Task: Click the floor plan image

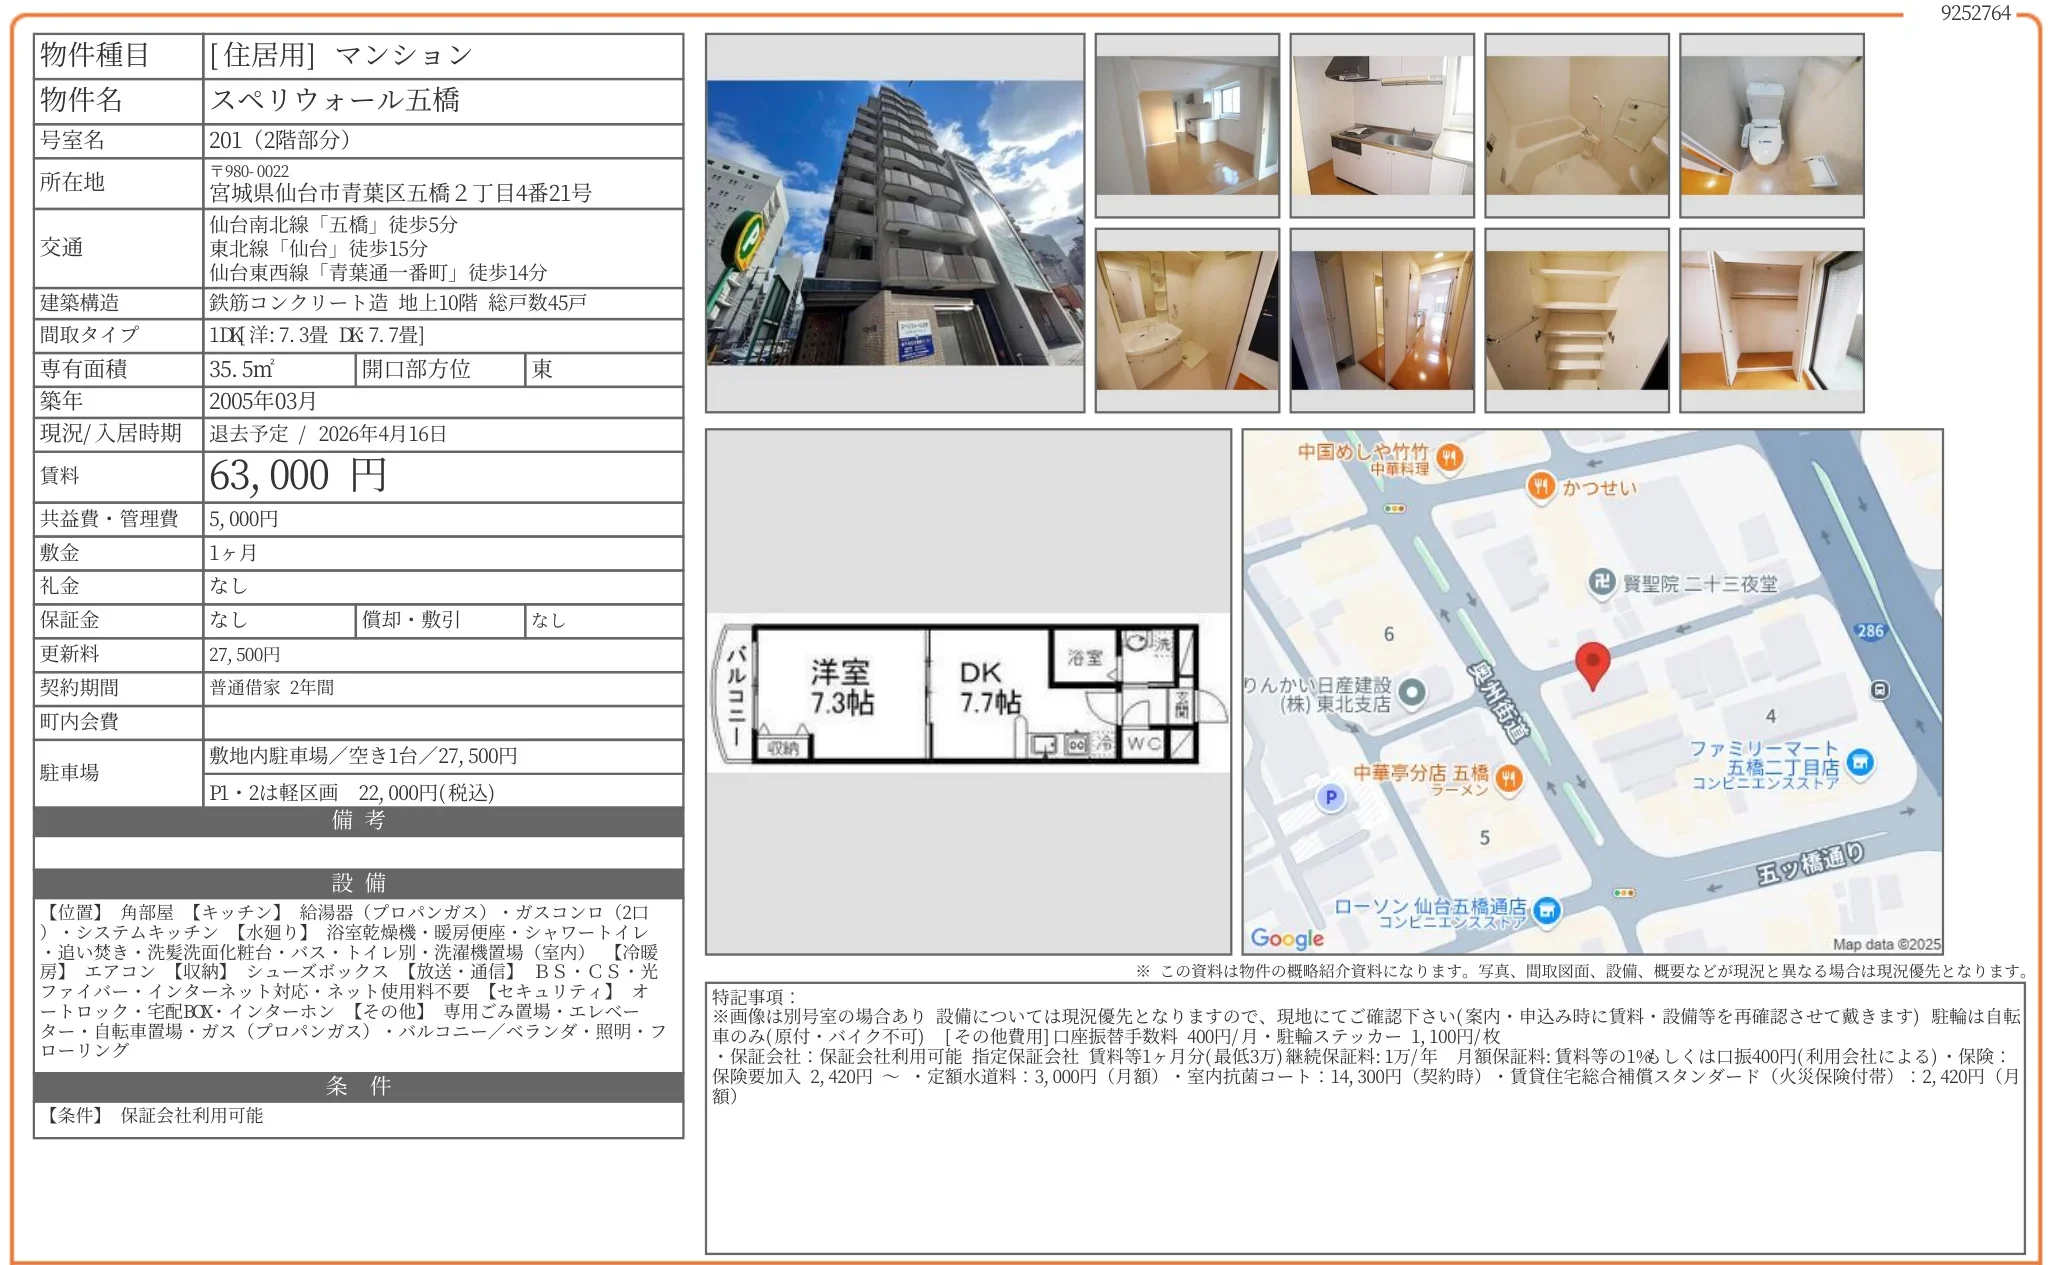Action: pos(967,692)
